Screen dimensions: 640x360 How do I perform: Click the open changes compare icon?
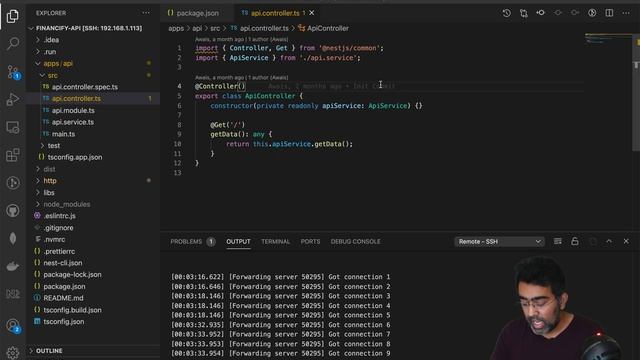pyautogui.click(x=524, y=13)
